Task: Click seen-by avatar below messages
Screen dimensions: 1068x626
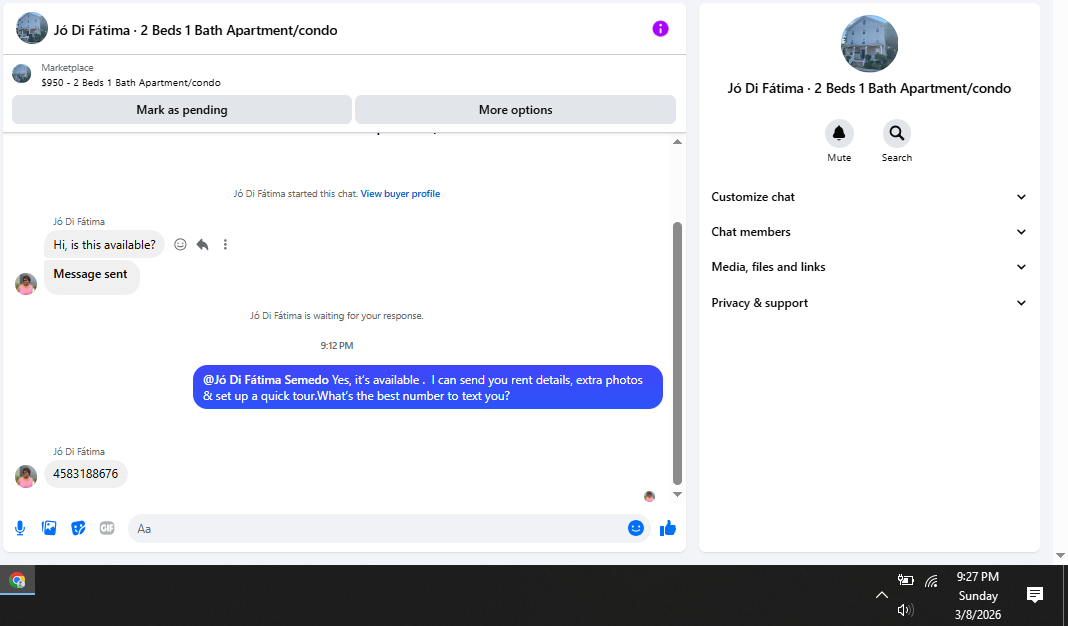Action: (649, 497)
